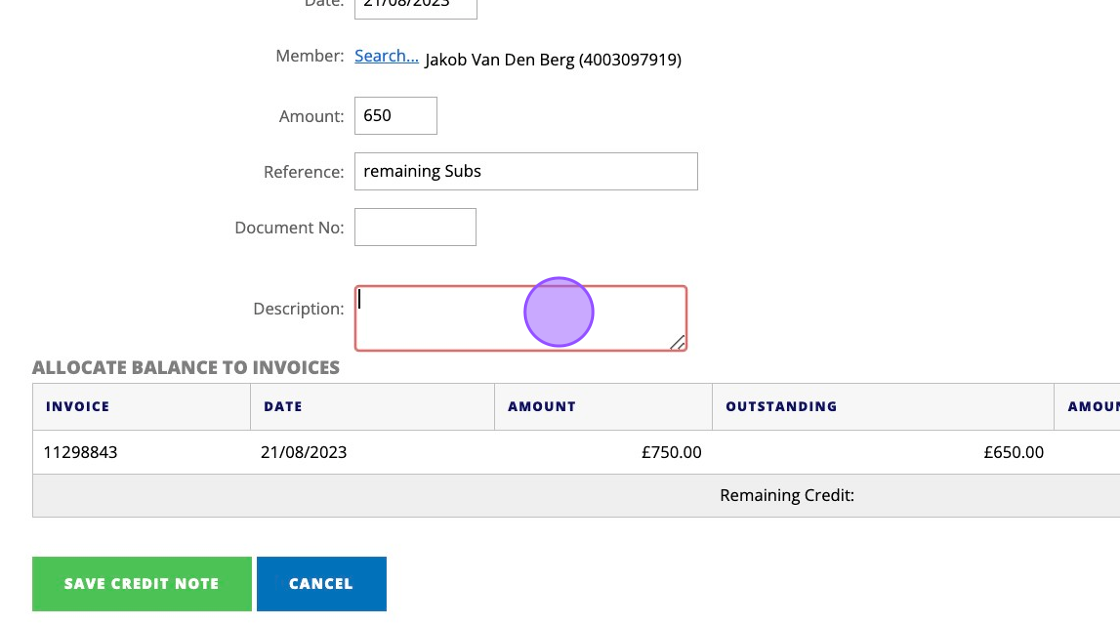Select invoice number 11298843 cell
The height and width of the screenshot is (626, 1120).
(x=80, y=452)
